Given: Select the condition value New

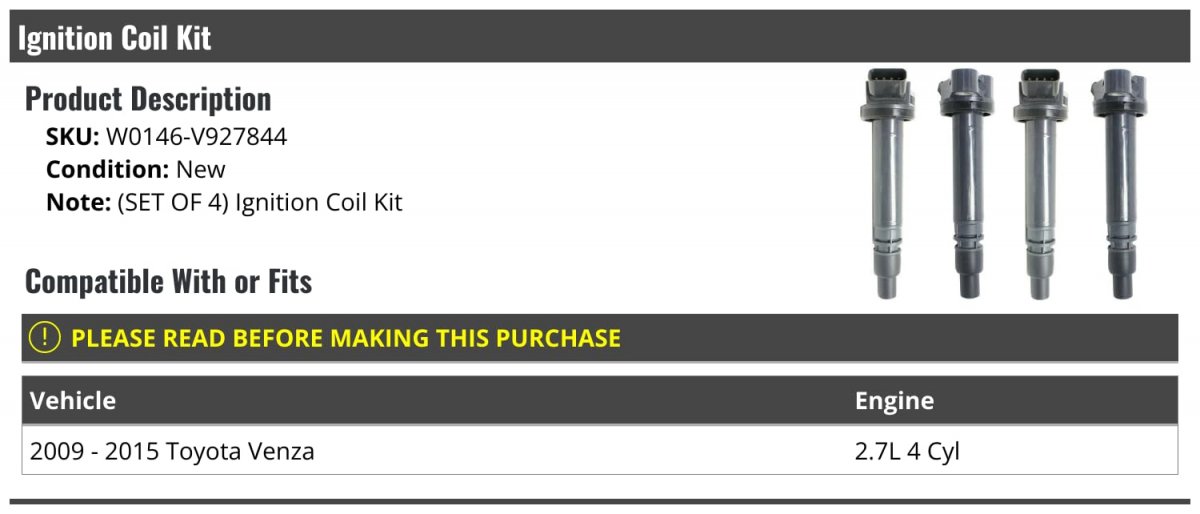Looking at the screenshot, I should [201, 170].
